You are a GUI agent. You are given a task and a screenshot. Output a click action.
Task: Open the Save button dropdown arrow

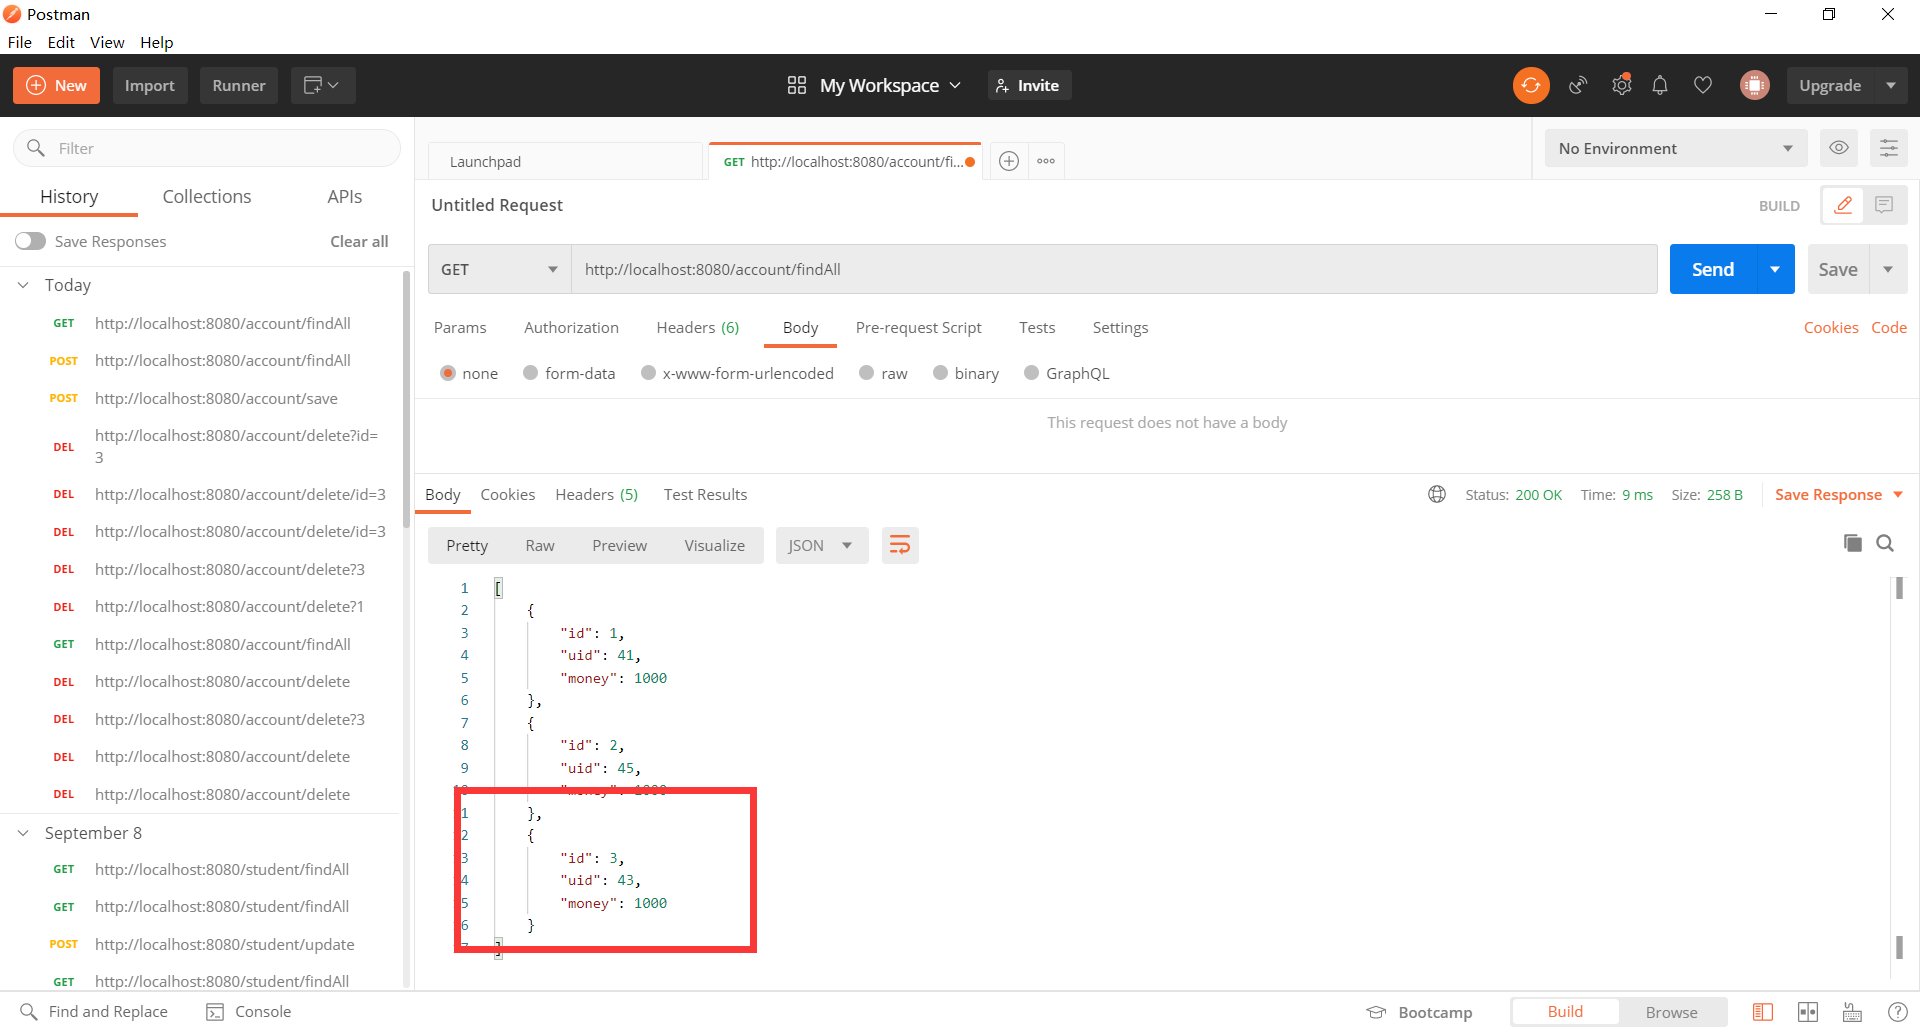coord(1888,269)
